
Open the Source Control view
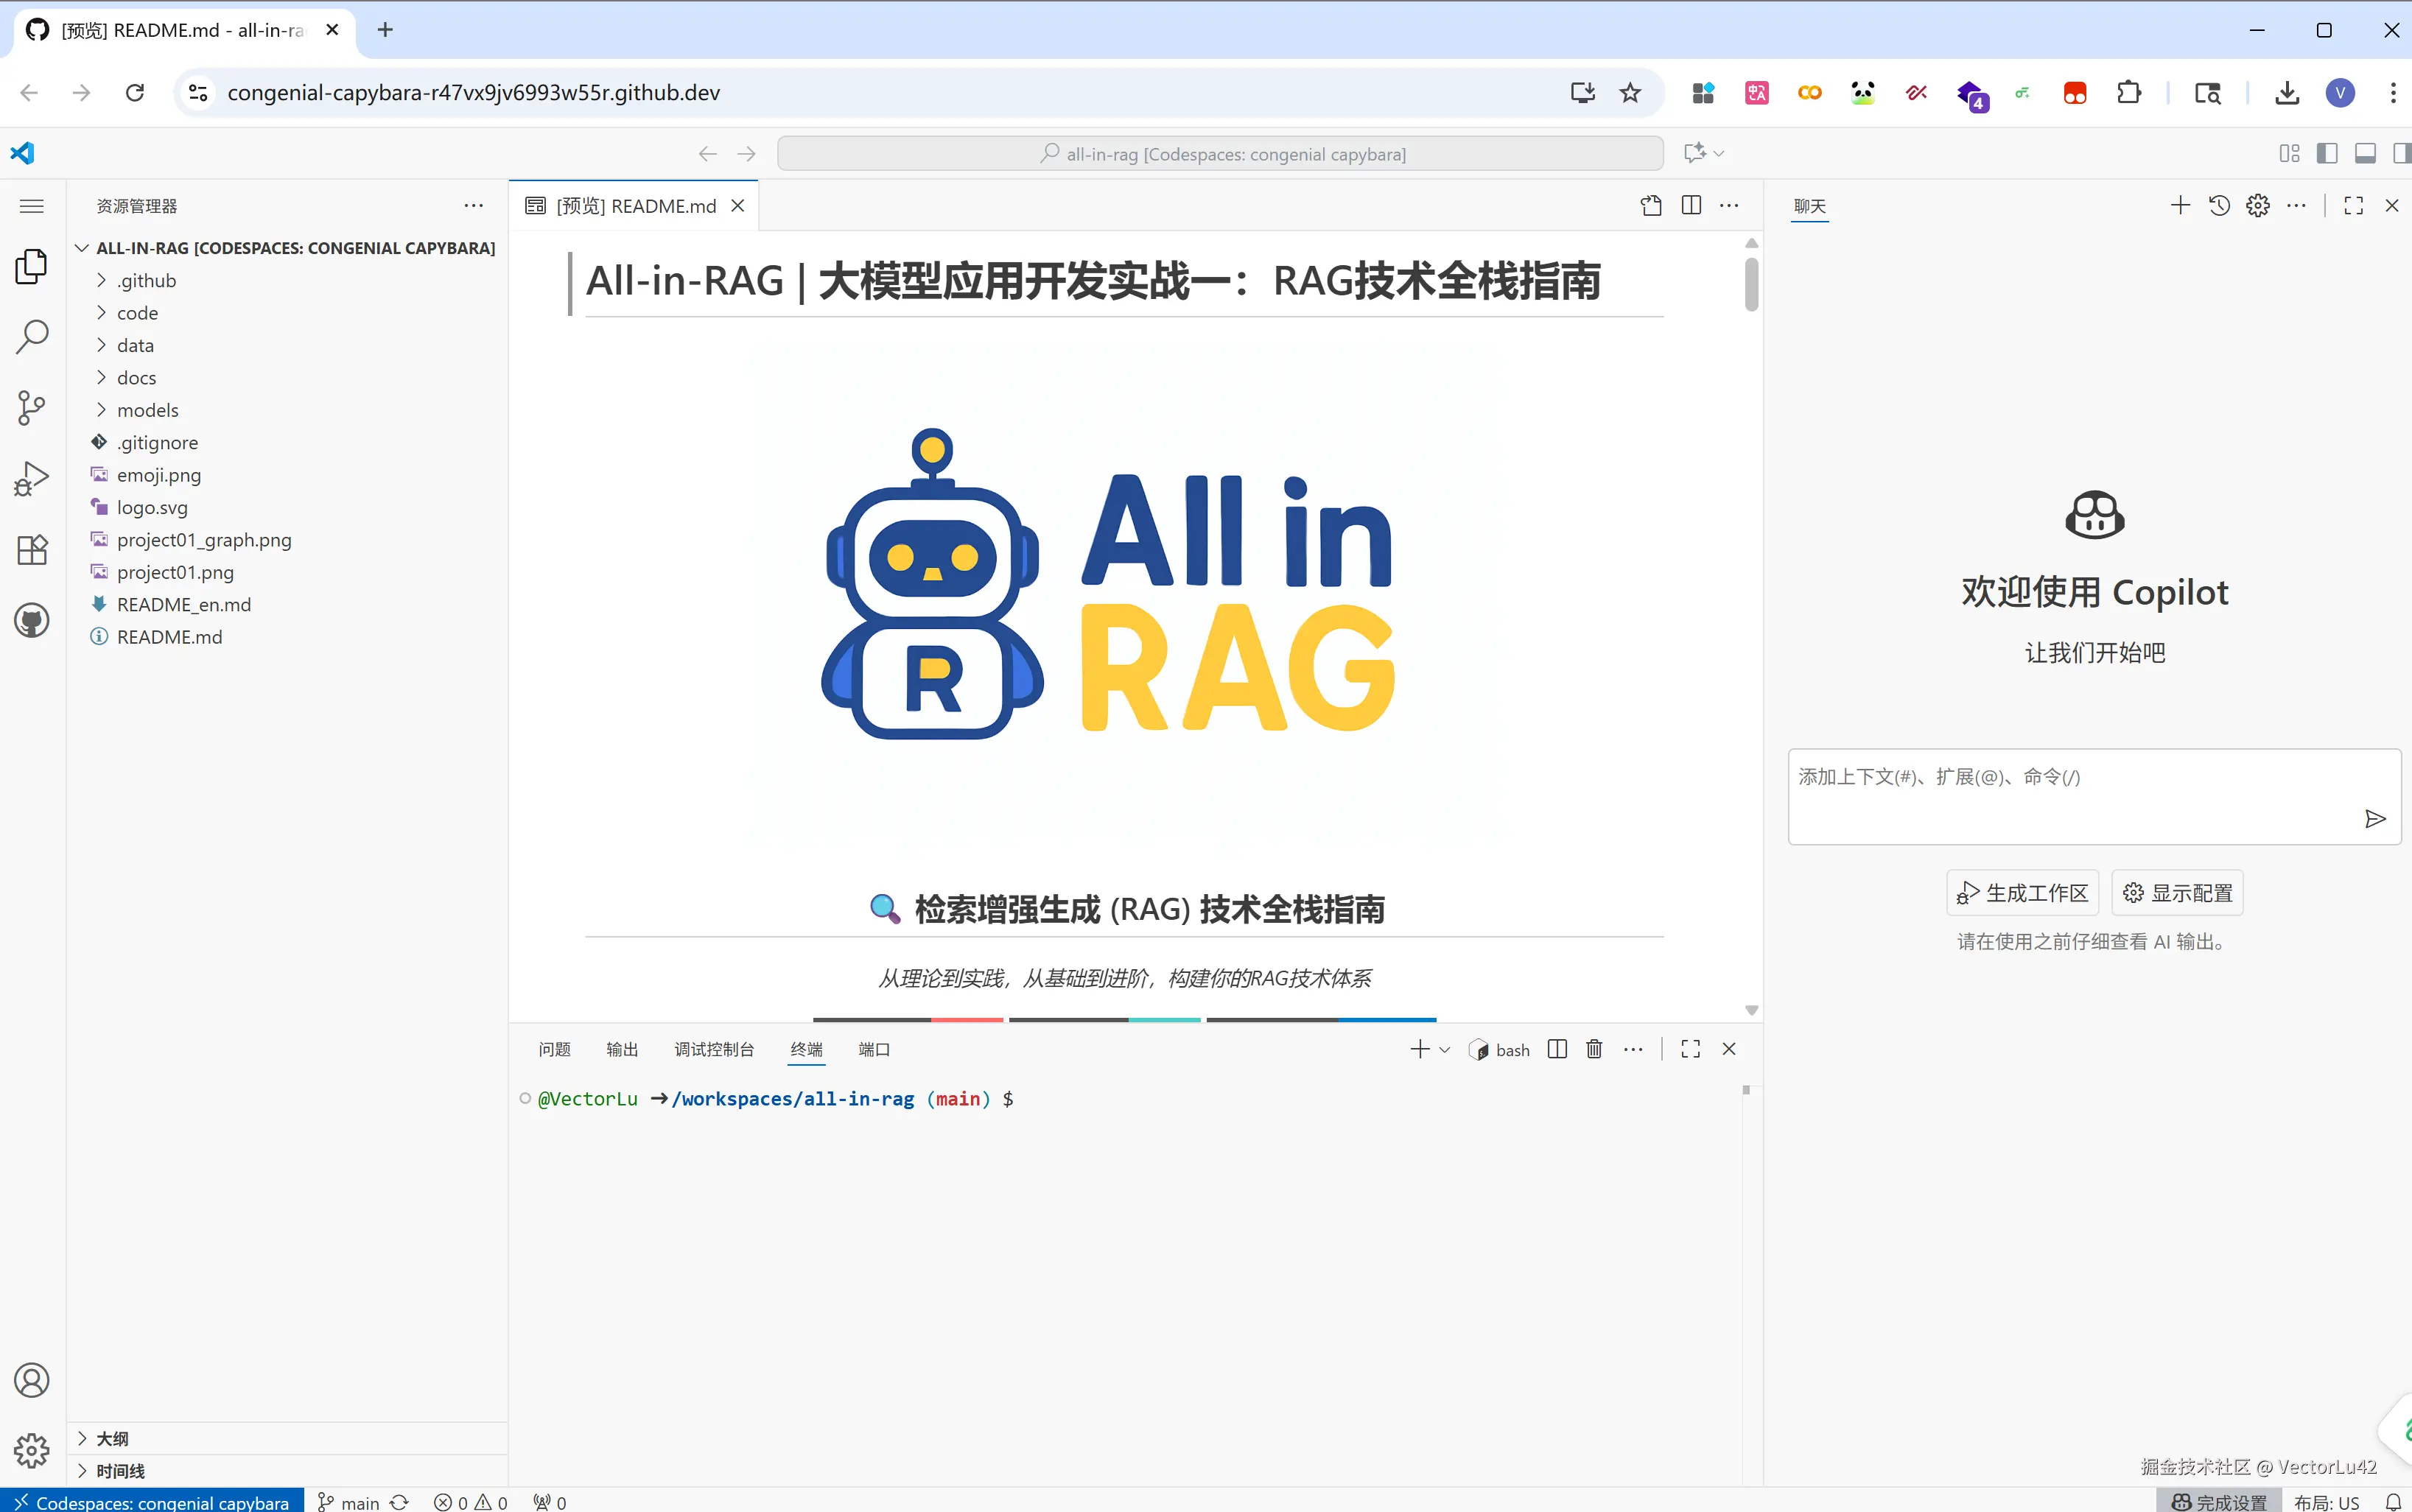(x=31, y=407)
